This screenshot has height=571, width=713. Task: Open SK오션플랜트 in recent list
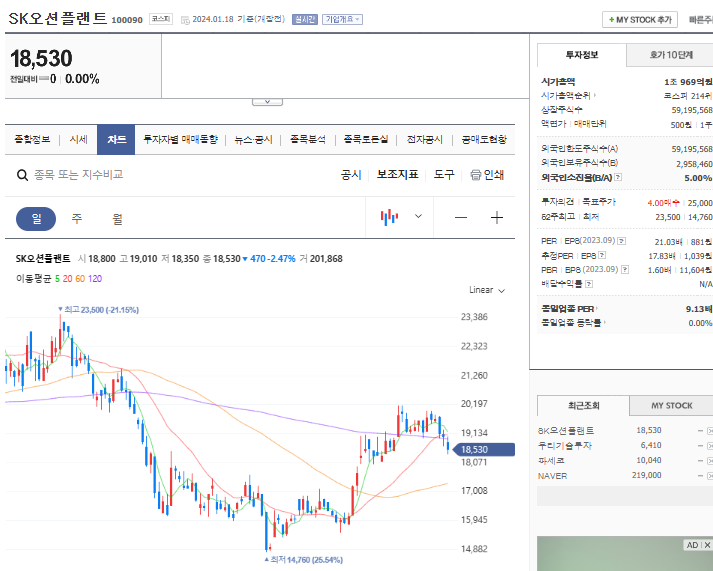566,431
